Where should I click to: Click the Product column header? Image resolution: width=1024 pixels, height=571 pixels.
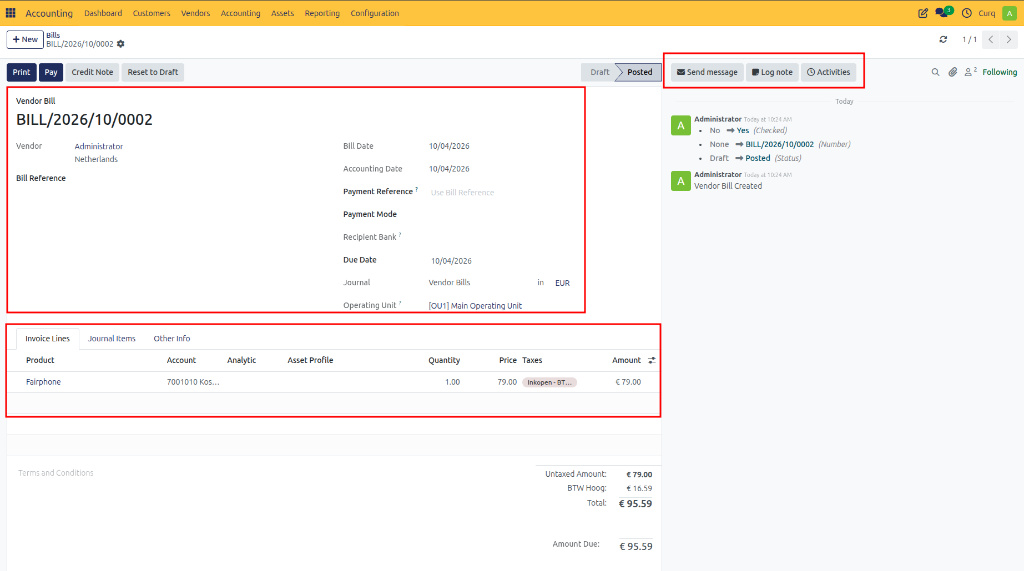(x=40, y=360)
